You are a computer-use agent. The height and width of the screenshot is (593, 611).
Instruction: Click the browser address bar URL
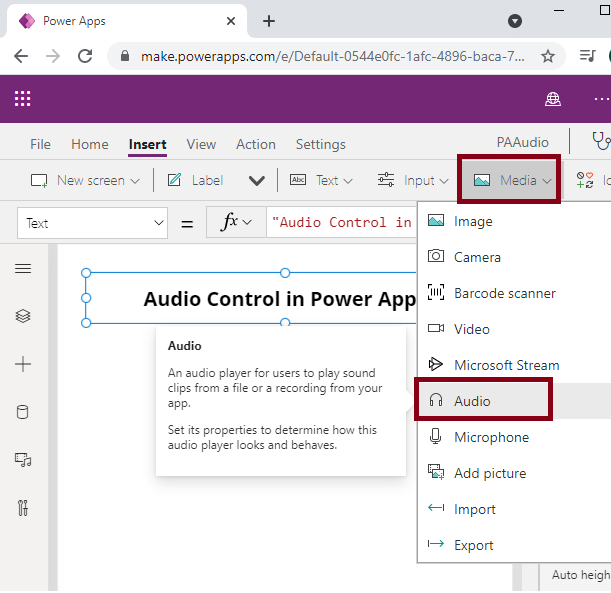(x=333, y=56)
